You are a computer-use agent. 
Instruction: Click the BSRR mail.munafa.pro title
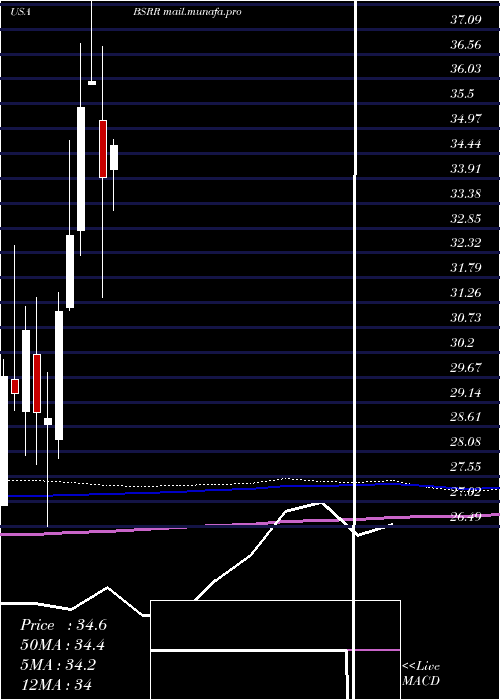187,12
